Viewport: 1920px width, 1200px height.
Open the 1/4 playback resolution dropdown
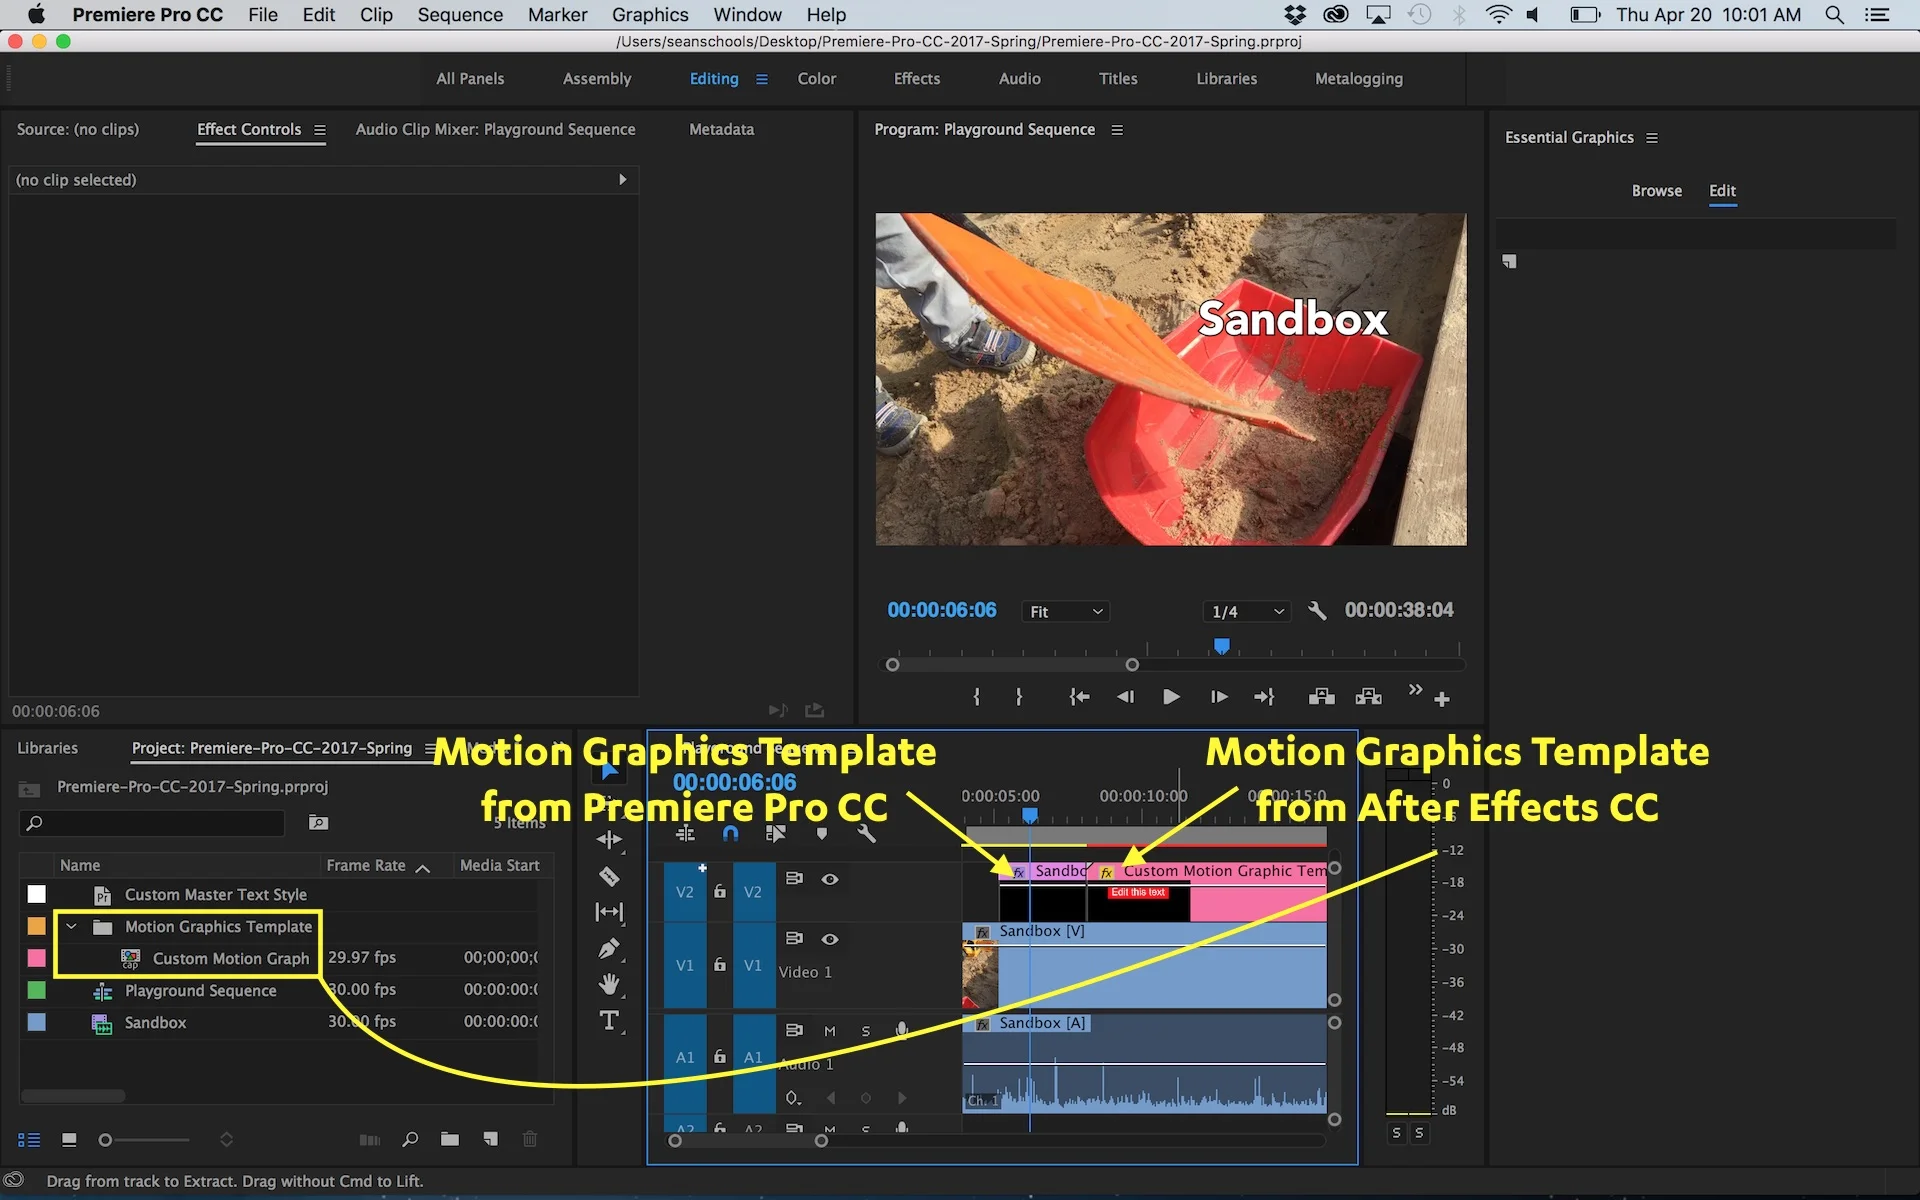tap(1246, 611)
